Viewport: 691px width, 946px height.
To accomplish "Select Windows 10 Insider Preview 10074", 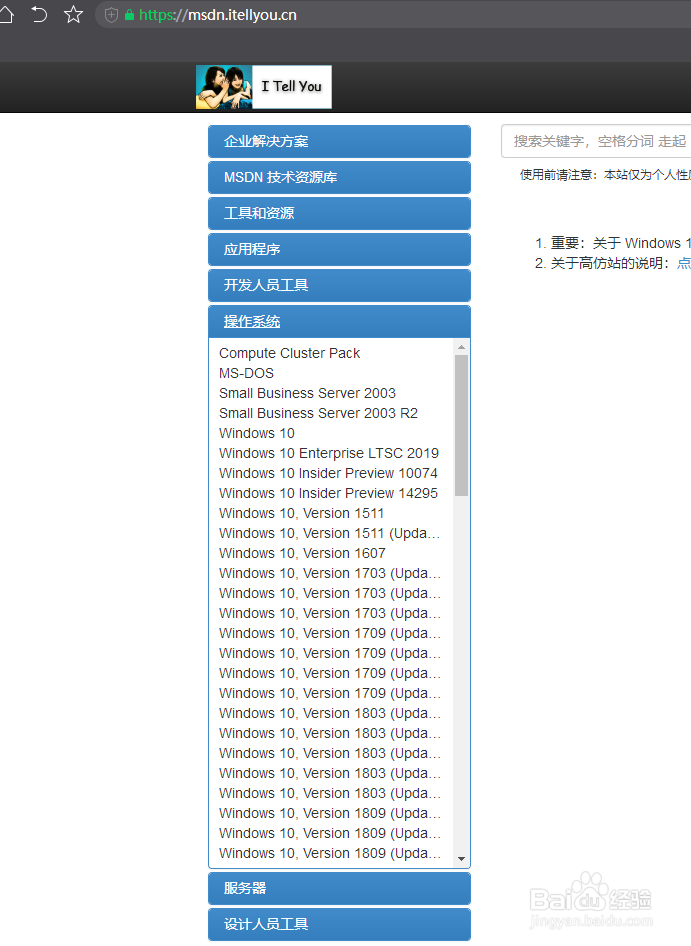I will [328, 473].
